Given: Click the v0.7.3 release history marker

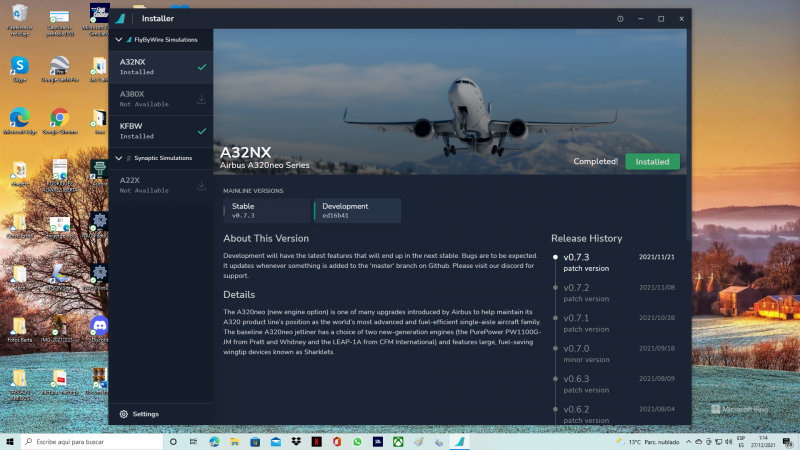Looking at the screenshot, I should 555,257.
